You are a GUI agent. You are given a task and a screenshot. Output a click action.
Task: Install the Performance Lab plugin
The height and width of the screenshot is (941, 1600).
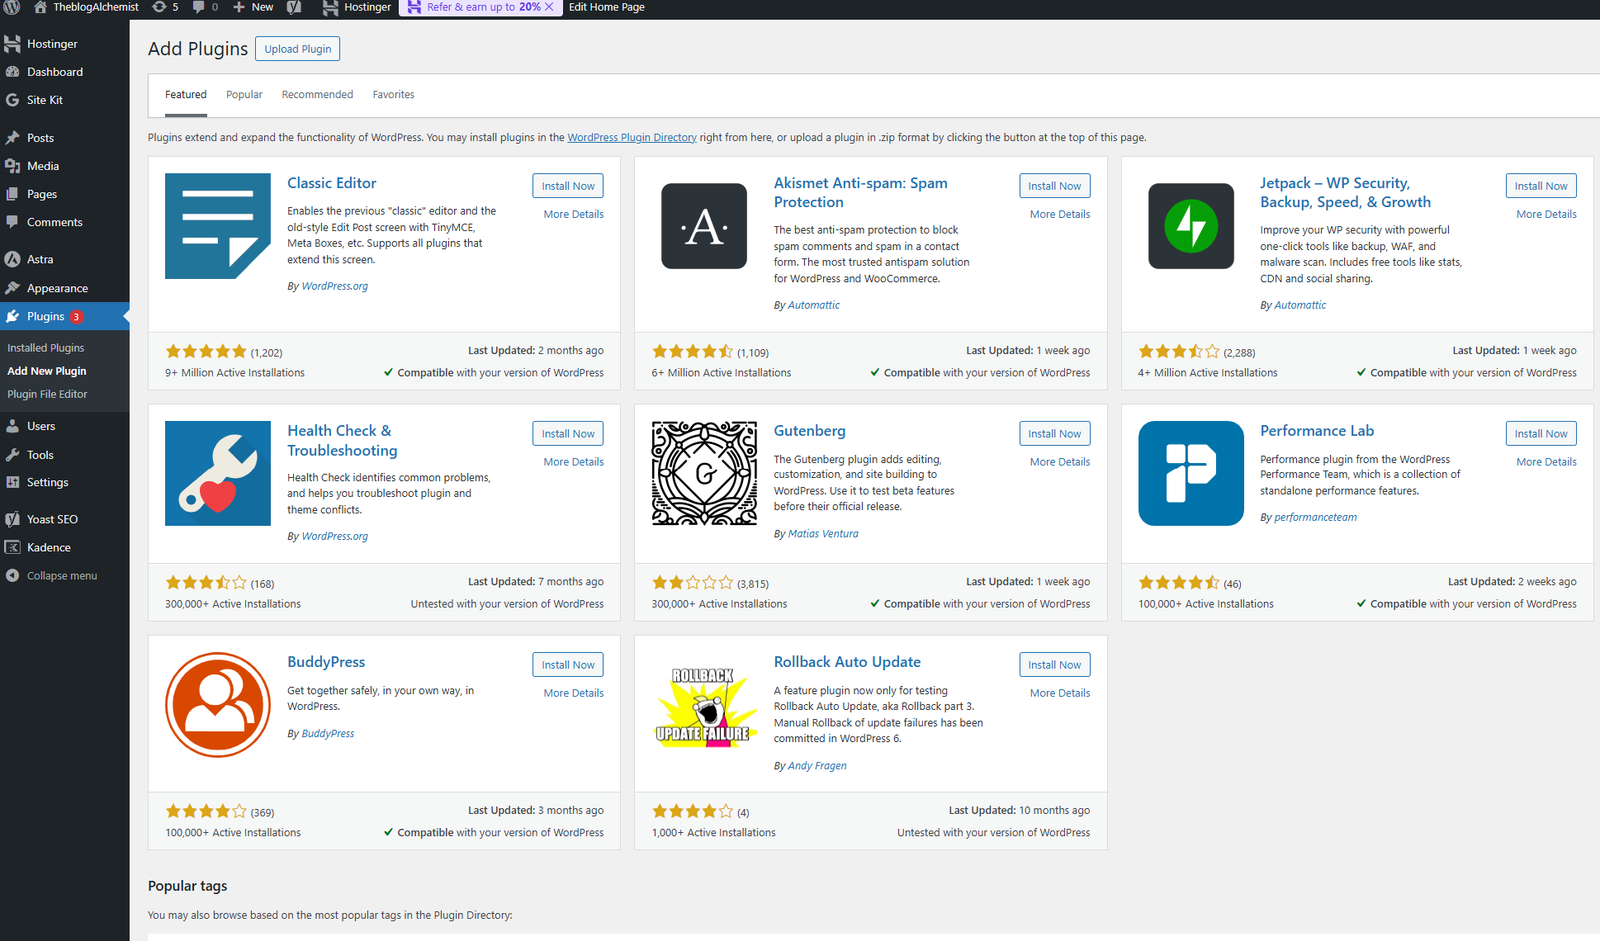click(1541, 434)
